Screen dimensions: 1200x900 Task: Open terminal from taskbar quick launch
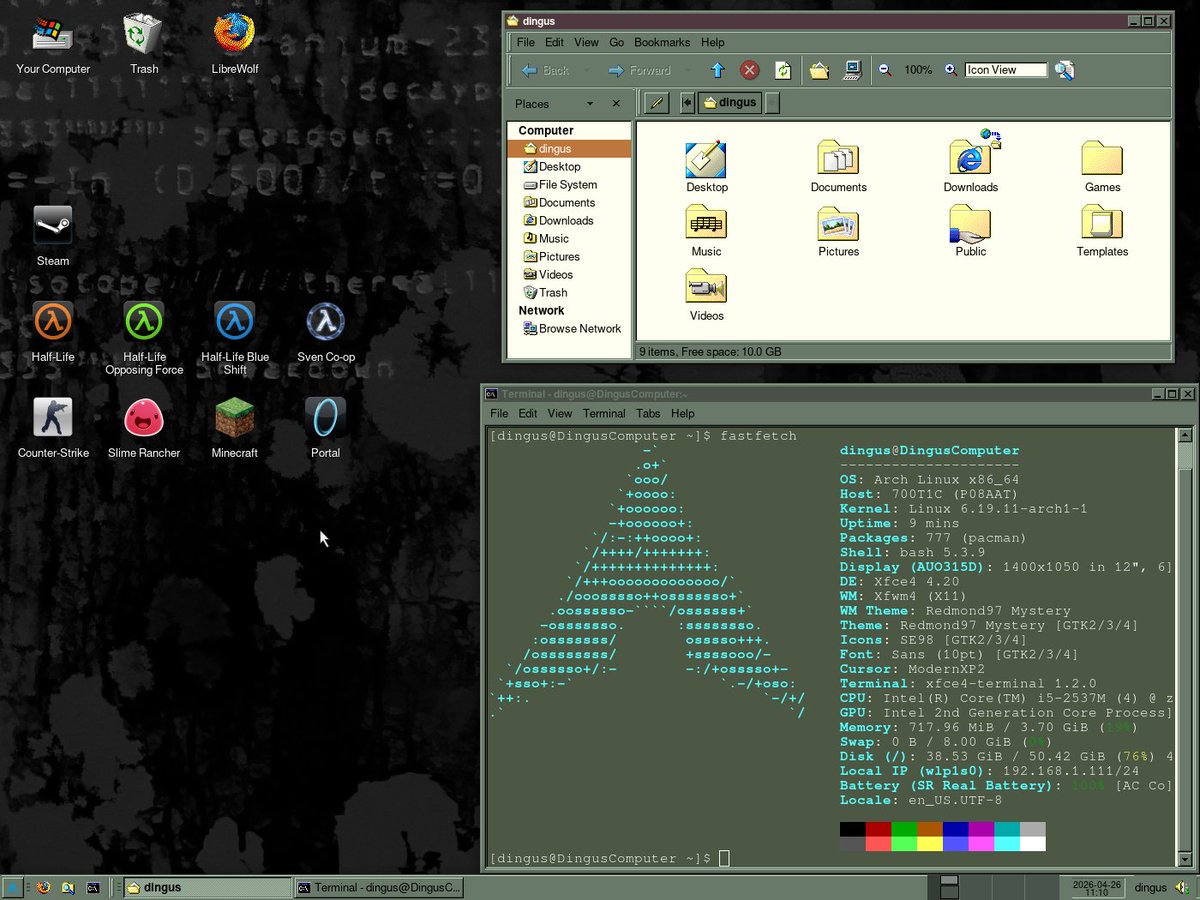pyautogui.click(x=93, y=887)
